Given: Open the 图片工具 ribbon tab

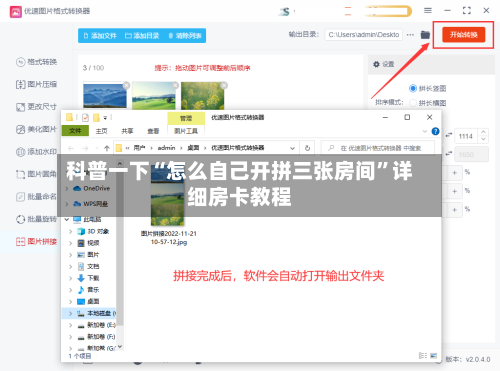Looking at the screenshot, I should click(186, 131).
